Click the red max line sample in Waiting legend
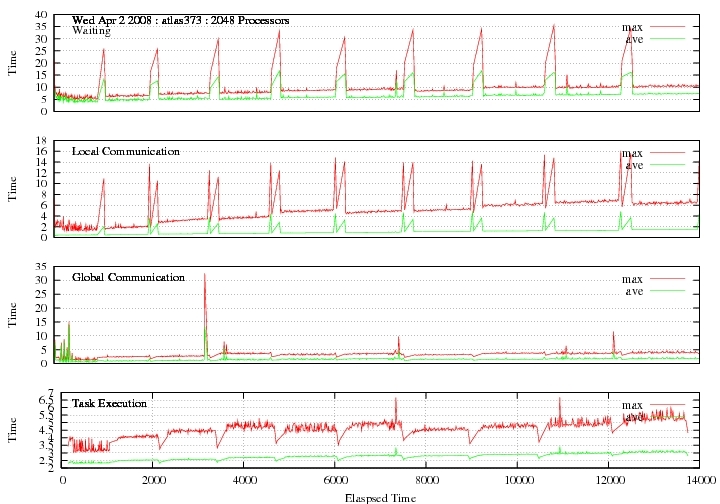720x504 pixels. pyautogui.click(x=667, y=27)
